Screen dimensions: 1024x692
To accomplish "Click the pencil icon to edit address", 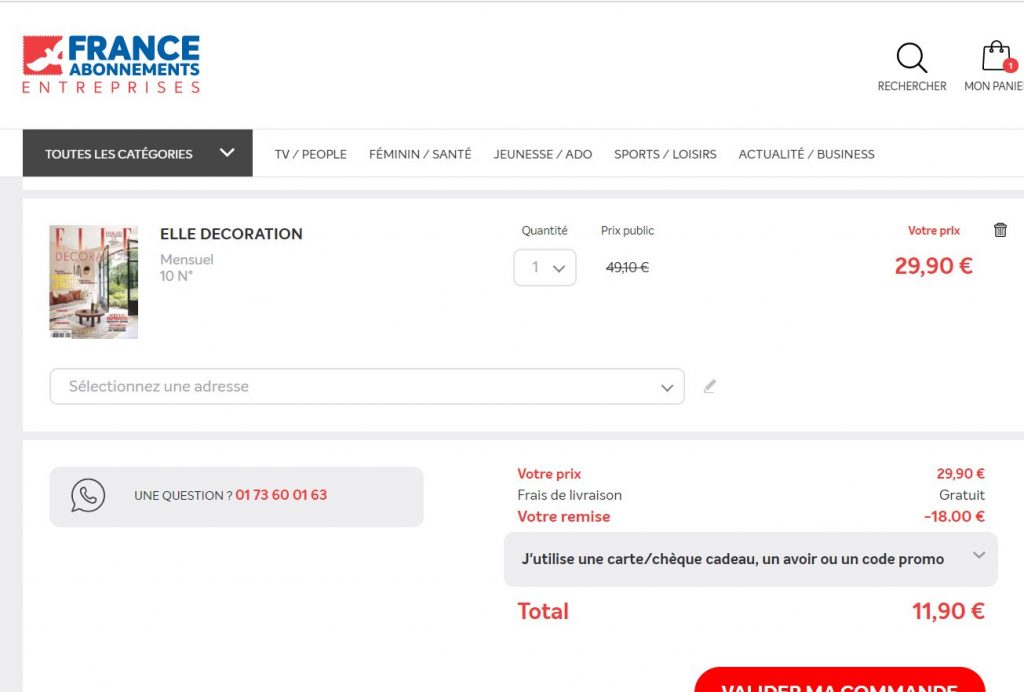I will [x=710, y=386].
